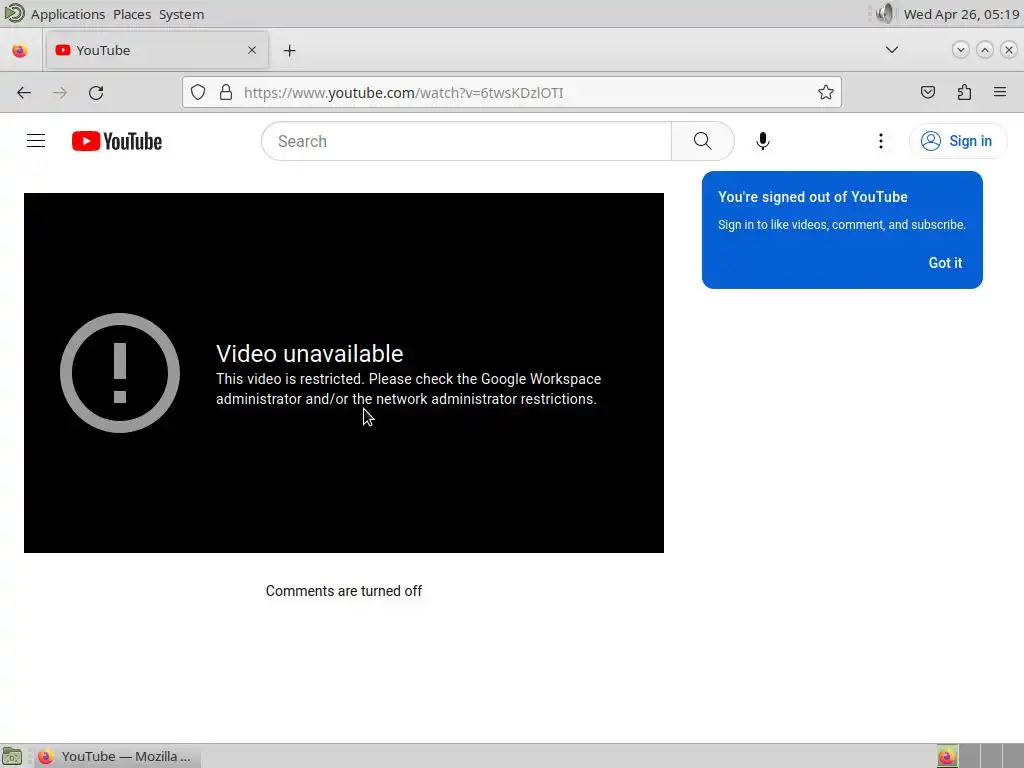This screenshot has width=1024, height=768.
Task: Open tracking protection shield icon
Action: click(x=198, y=93)
